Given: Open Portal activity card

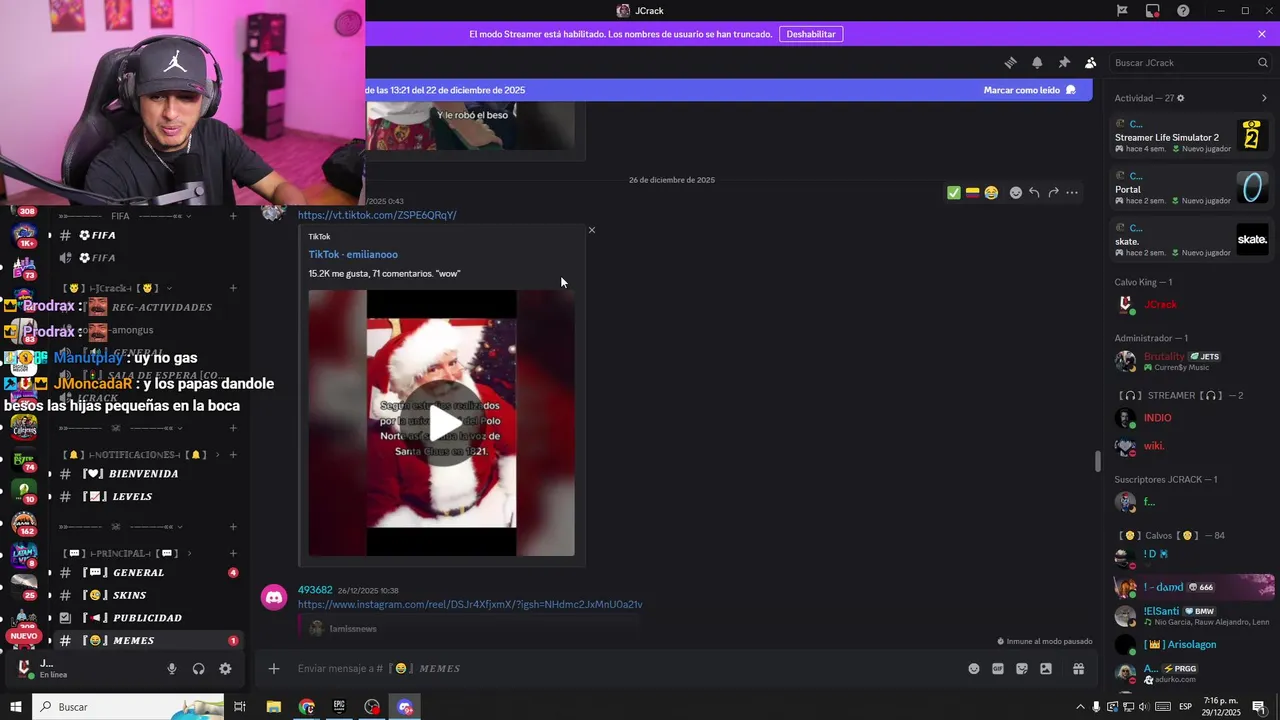Looking at the screenshot, I should click(1192, 188).
